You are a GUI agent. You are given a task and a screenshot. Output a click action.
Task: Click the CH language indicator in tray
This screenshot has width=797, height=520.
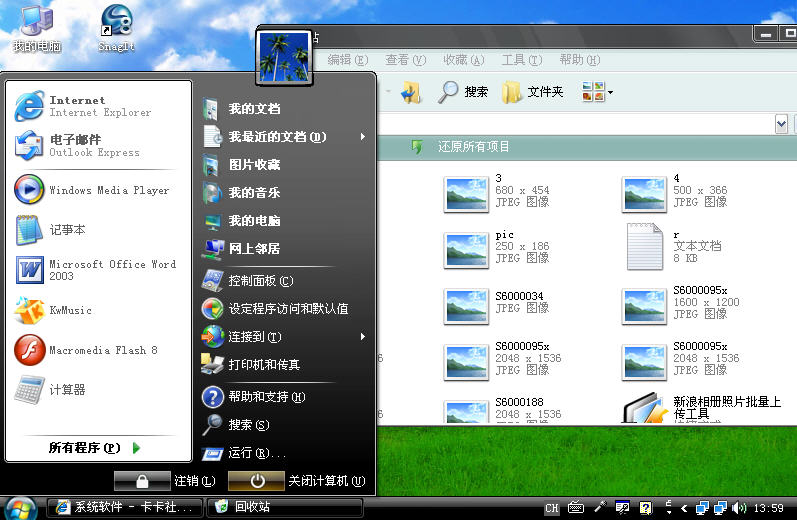[x=551, y=508]
